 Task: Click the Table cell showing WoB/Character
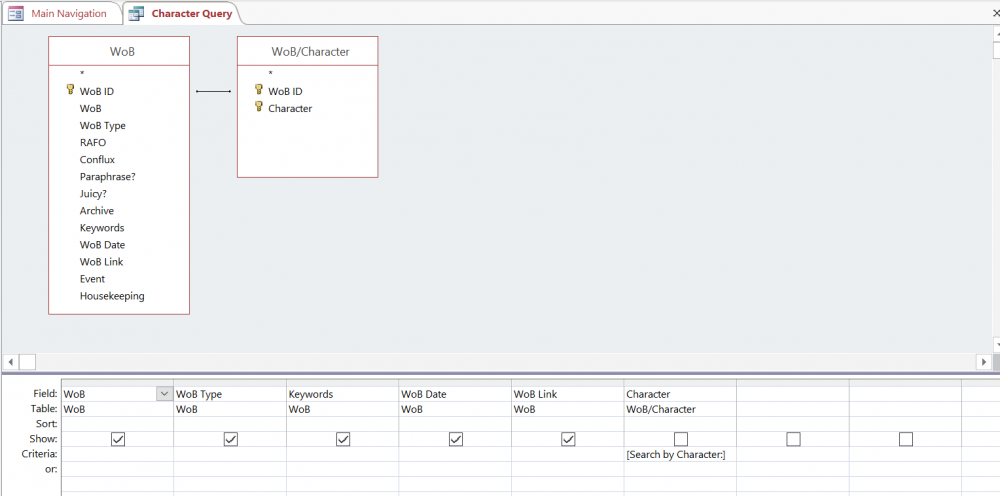point(680,409)
